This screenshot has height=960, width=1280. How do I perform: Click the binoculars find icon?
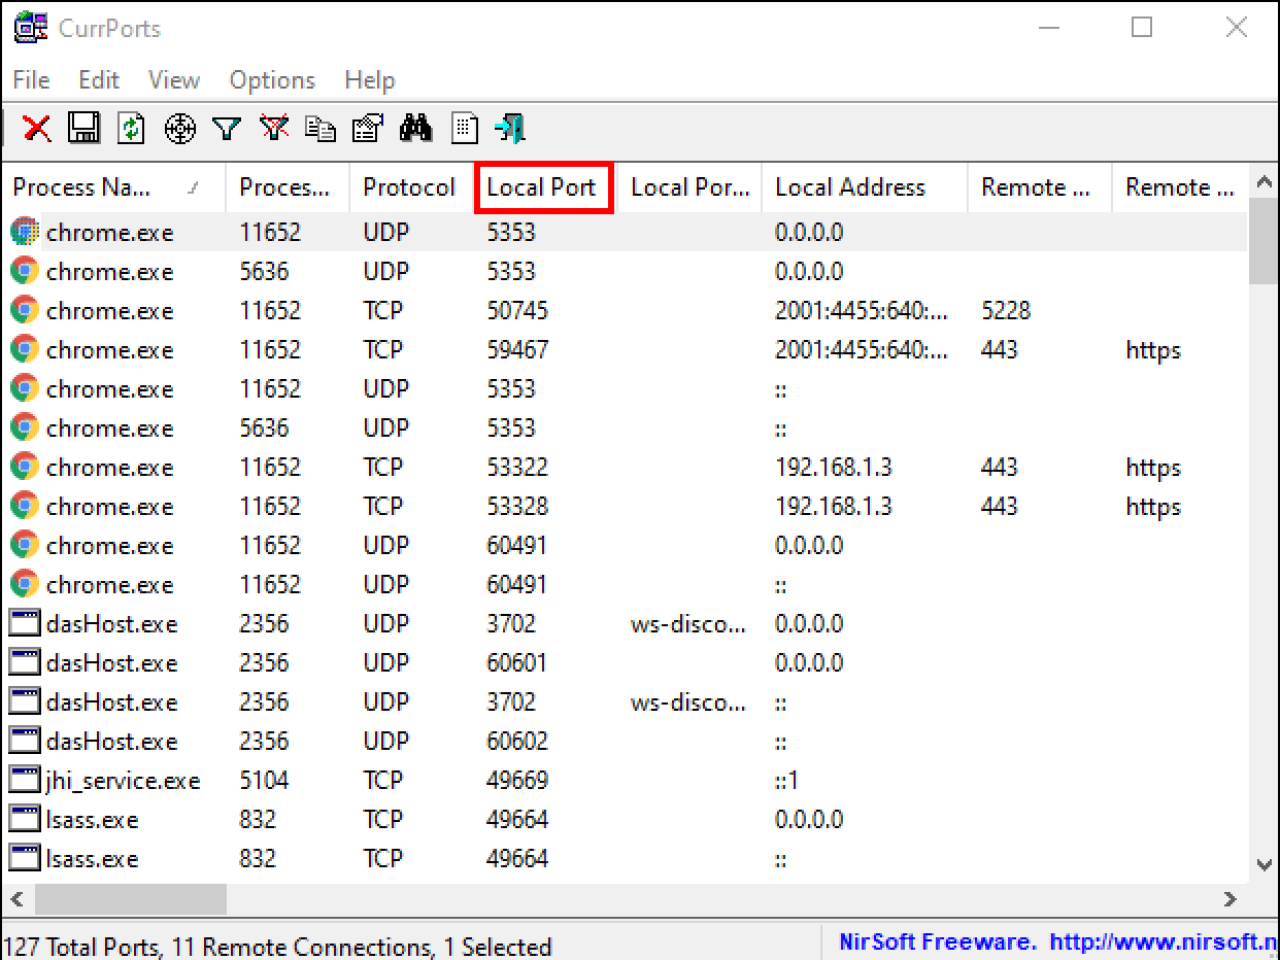416,128
